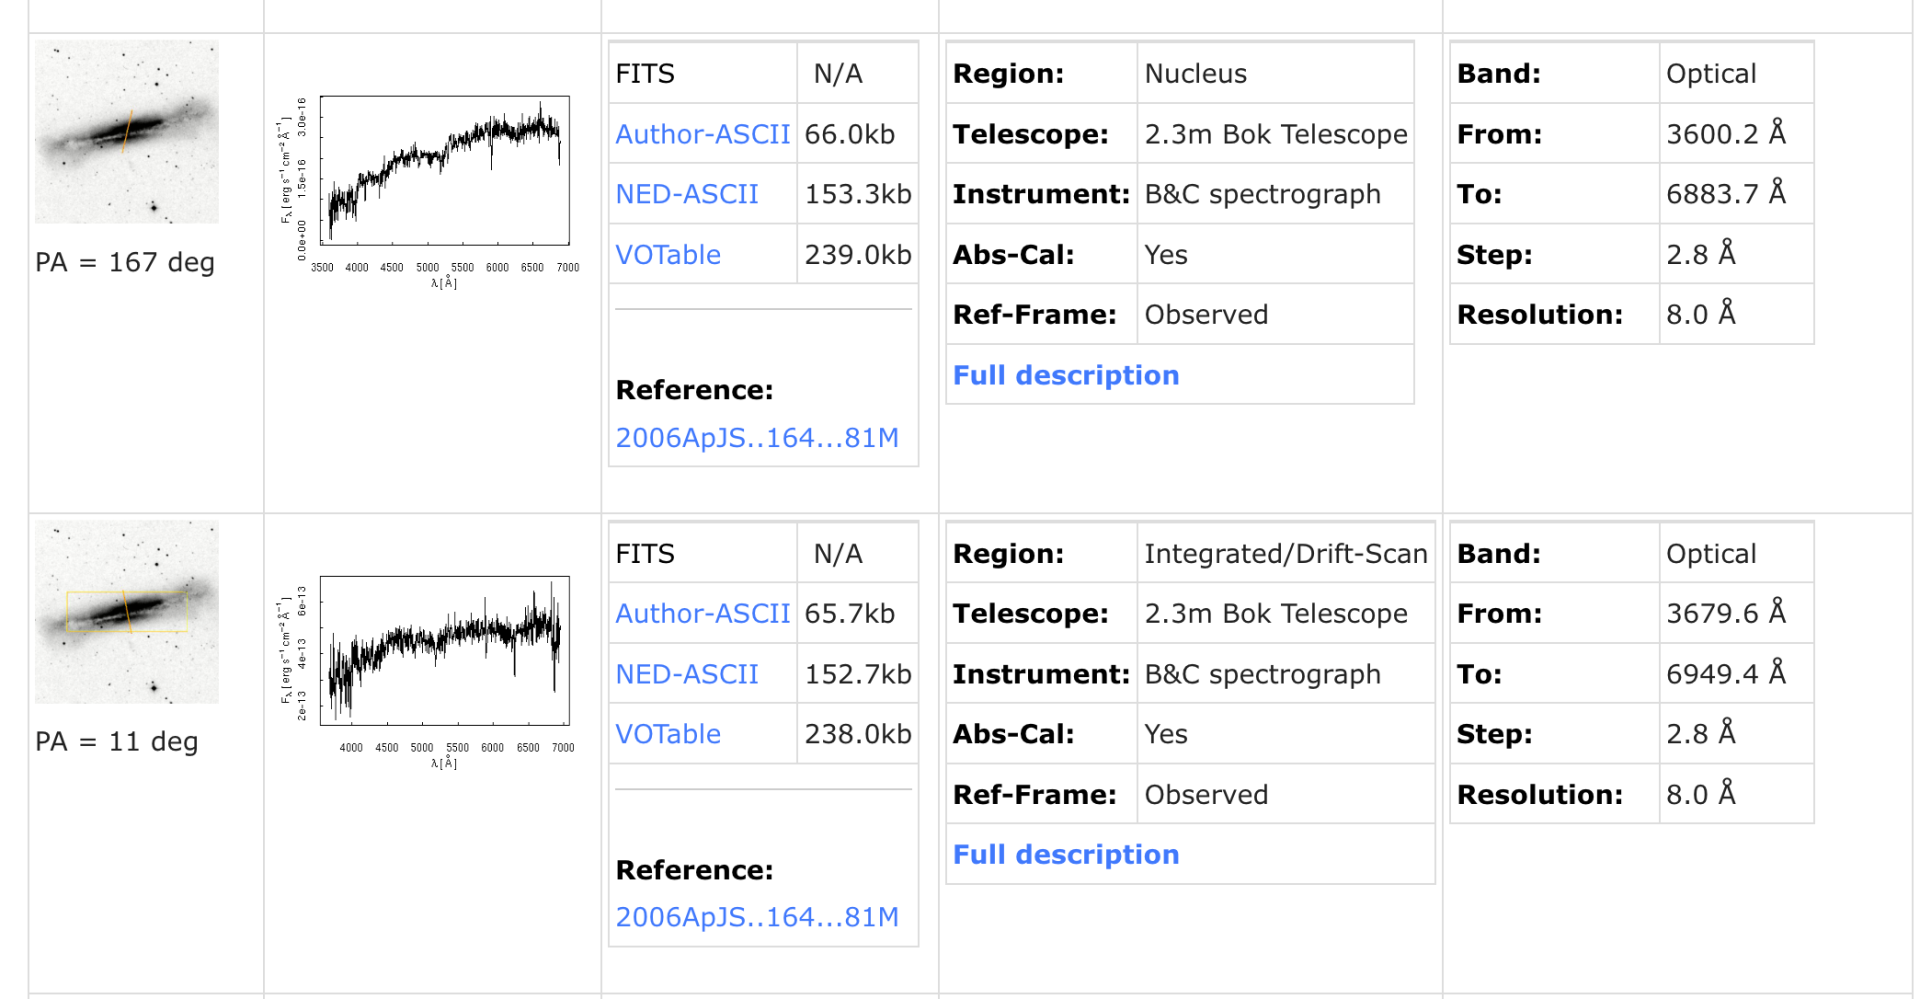Screen dimensions: 1920x999
Task: Open Full description for Nucleus region
Action: tap(1066, 375)
